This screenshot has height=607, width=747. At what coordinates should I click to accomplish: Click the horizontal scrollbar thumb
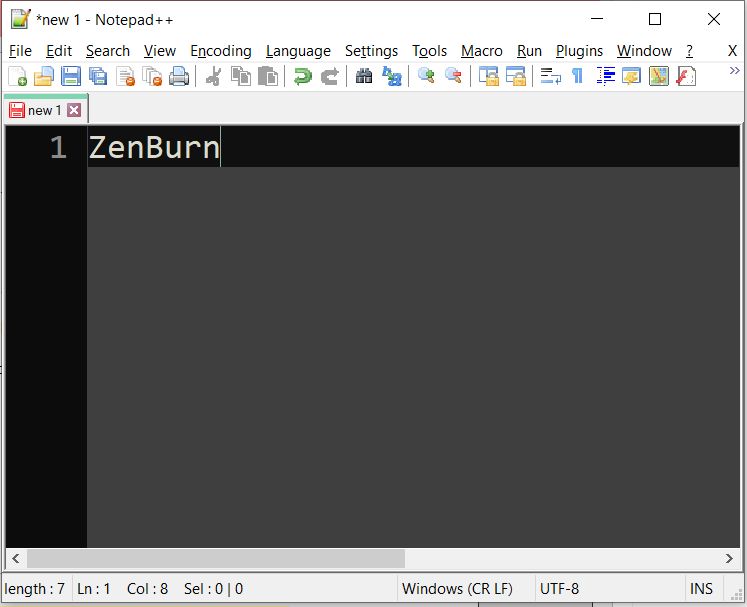216,558
